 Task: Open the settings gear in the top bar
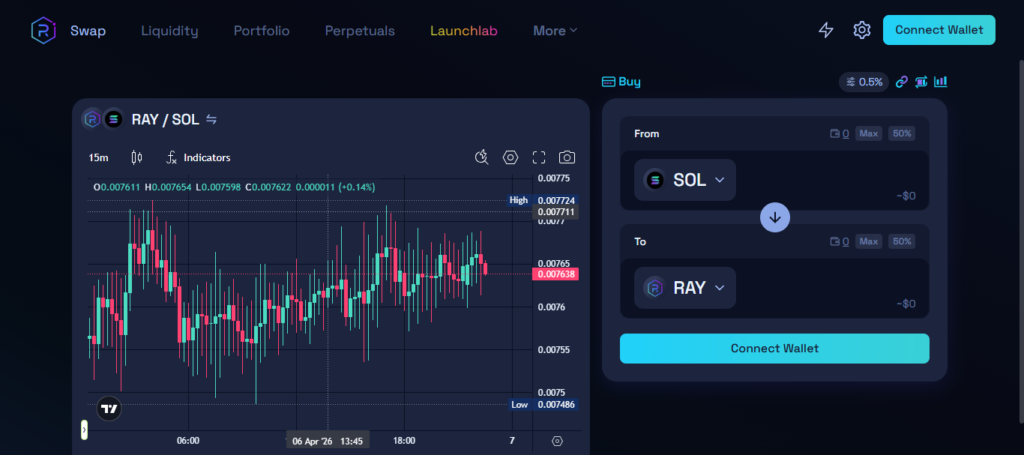click(861, 30)
